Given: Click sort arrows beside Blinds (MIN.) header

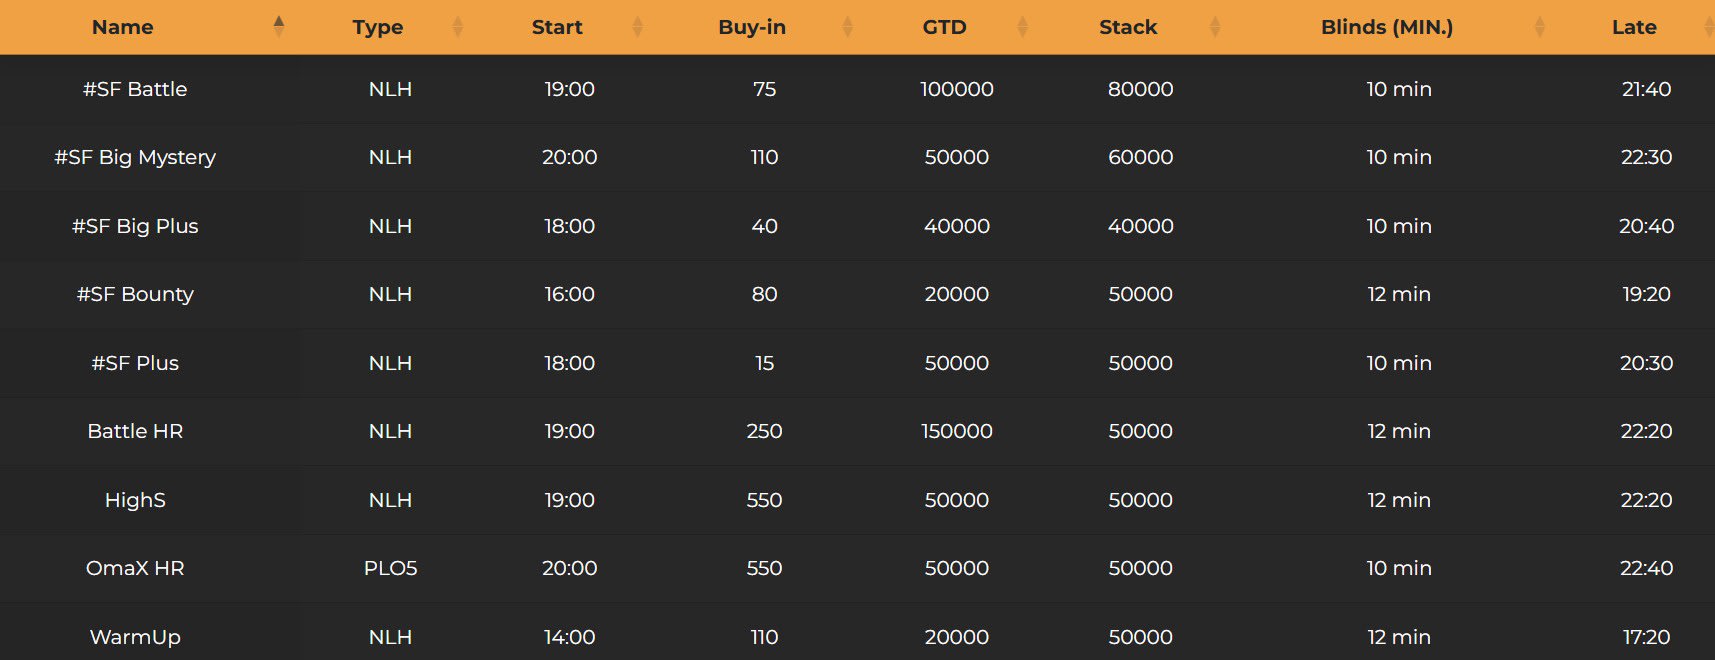Looking at the screenshot, I should (x=1540, y=27).
